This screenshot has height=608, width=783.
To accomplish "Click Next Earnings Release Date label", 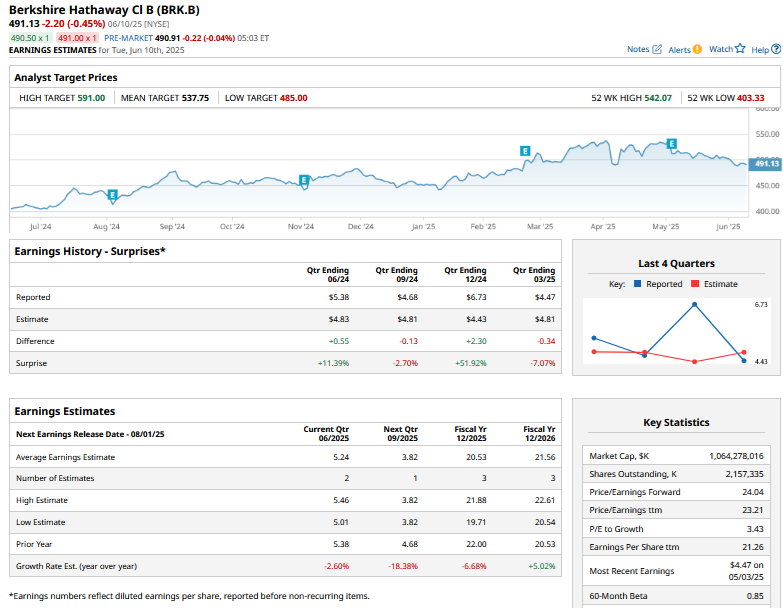I will [90, 435].
